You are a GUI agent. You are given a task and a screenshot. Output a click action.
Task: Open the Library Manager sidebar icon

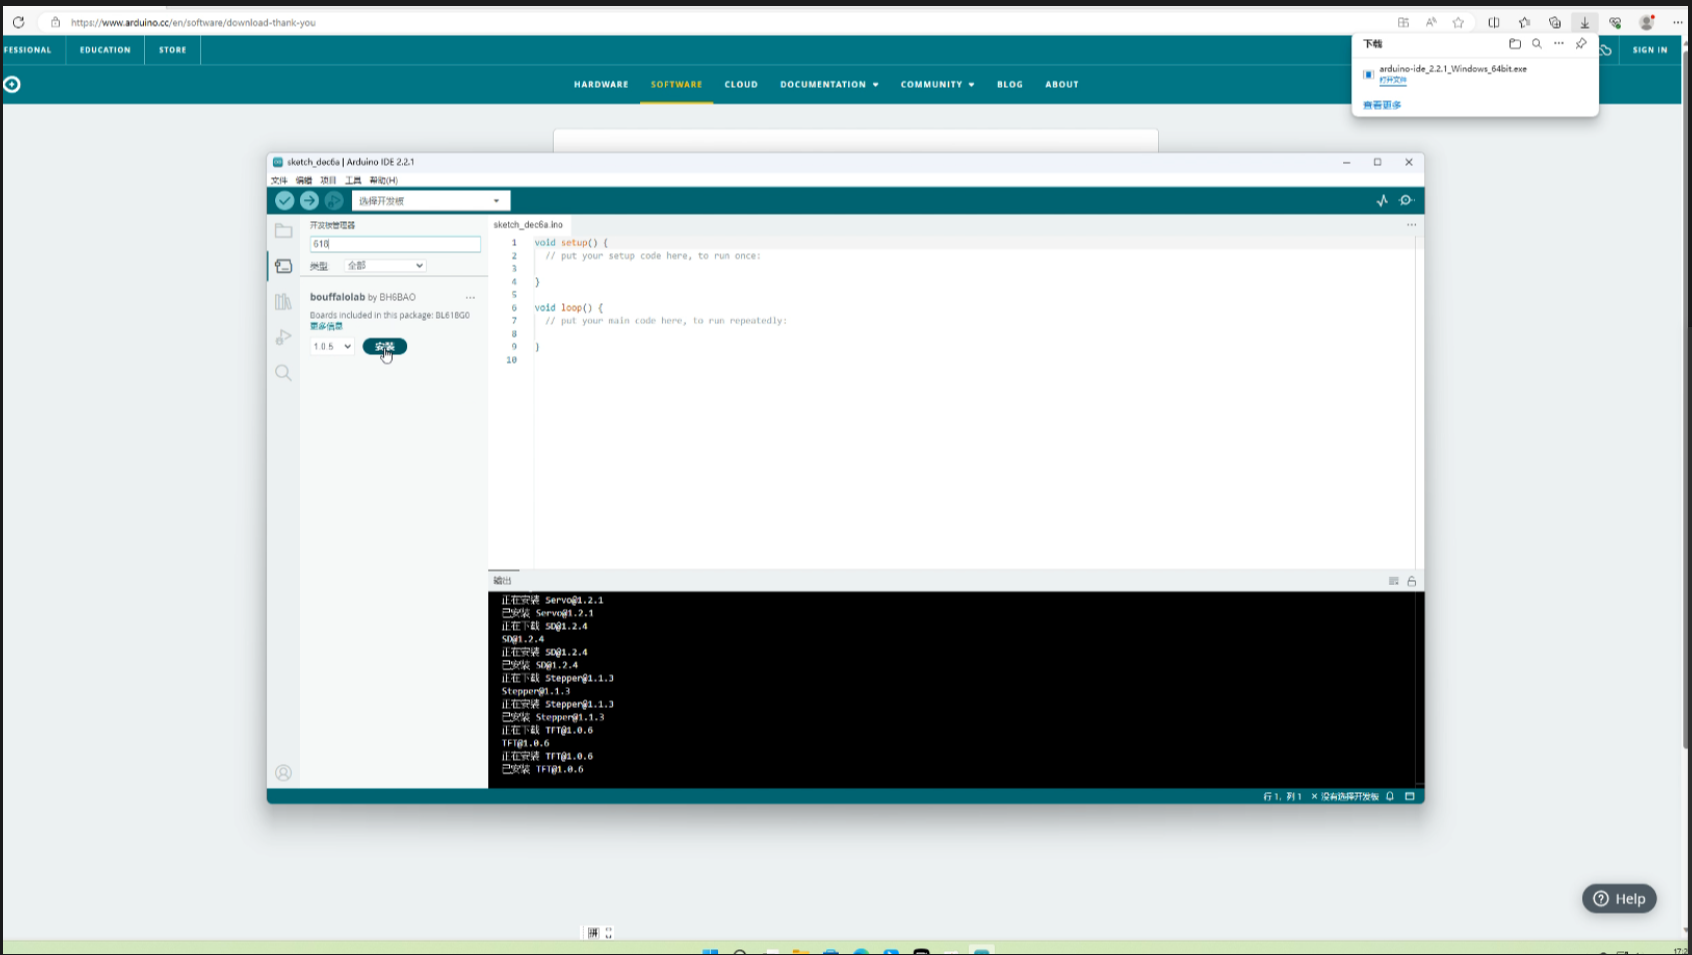[284, 302]
